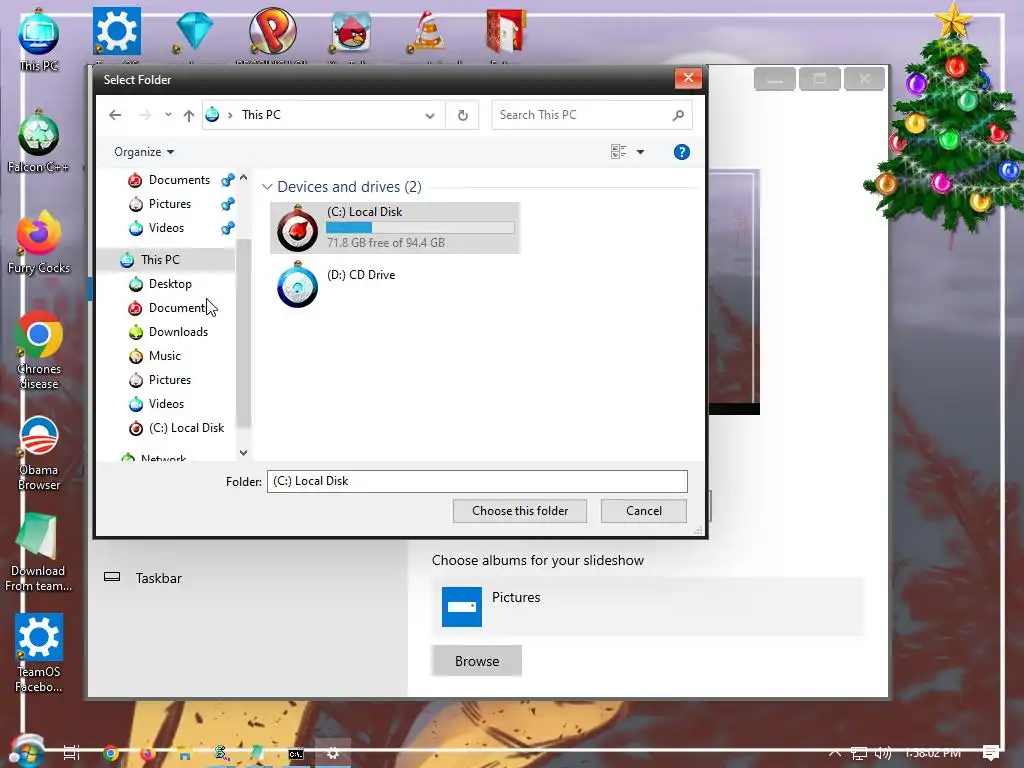Click This PC in the address bar
This screenshot has height=768, width=1024.
coord(261,115)
